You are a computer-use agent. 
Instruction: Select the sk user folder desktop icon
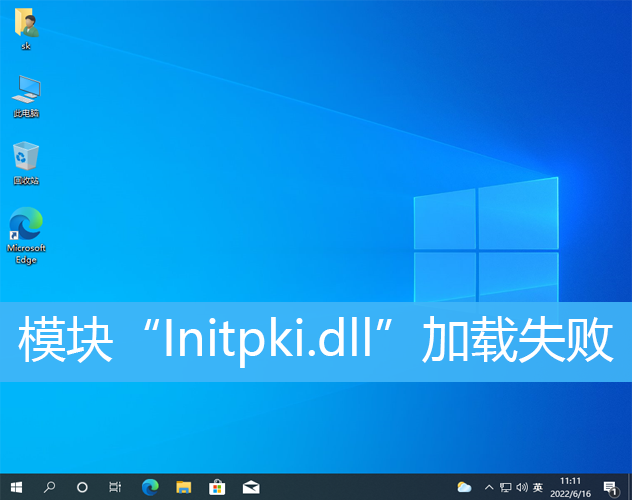26,26
